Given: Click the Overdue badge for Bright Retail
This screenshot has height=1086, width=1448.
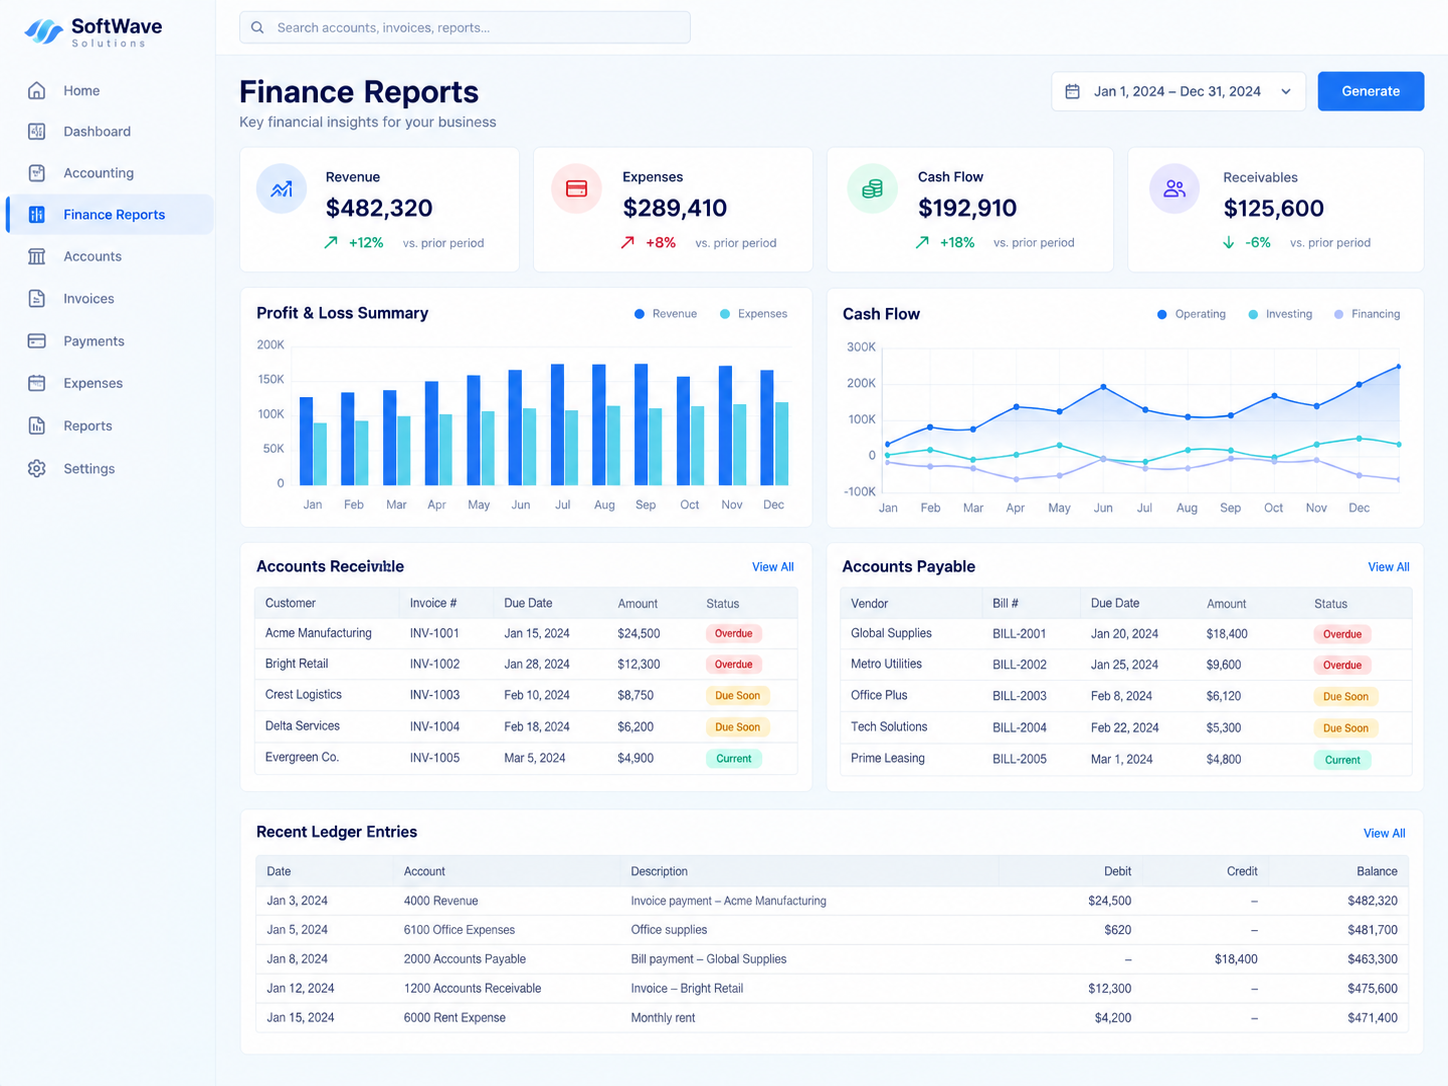Looking at the screenshot, I should coord(734,664).
